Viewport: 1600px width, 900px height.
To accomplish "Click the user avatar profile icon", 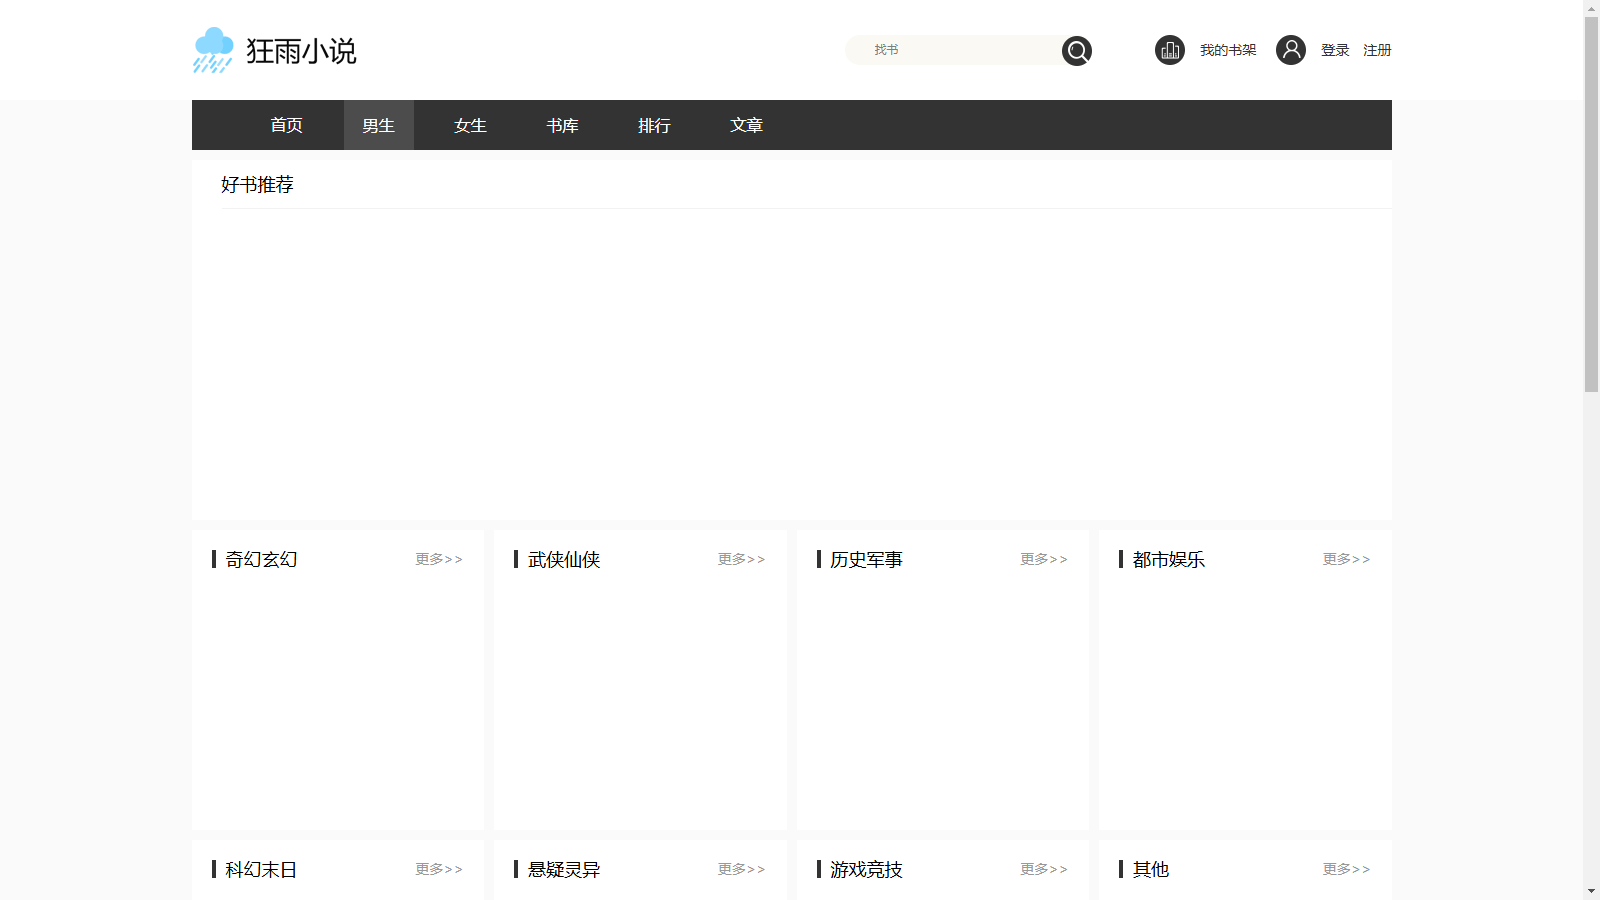I will point(1291,49).
